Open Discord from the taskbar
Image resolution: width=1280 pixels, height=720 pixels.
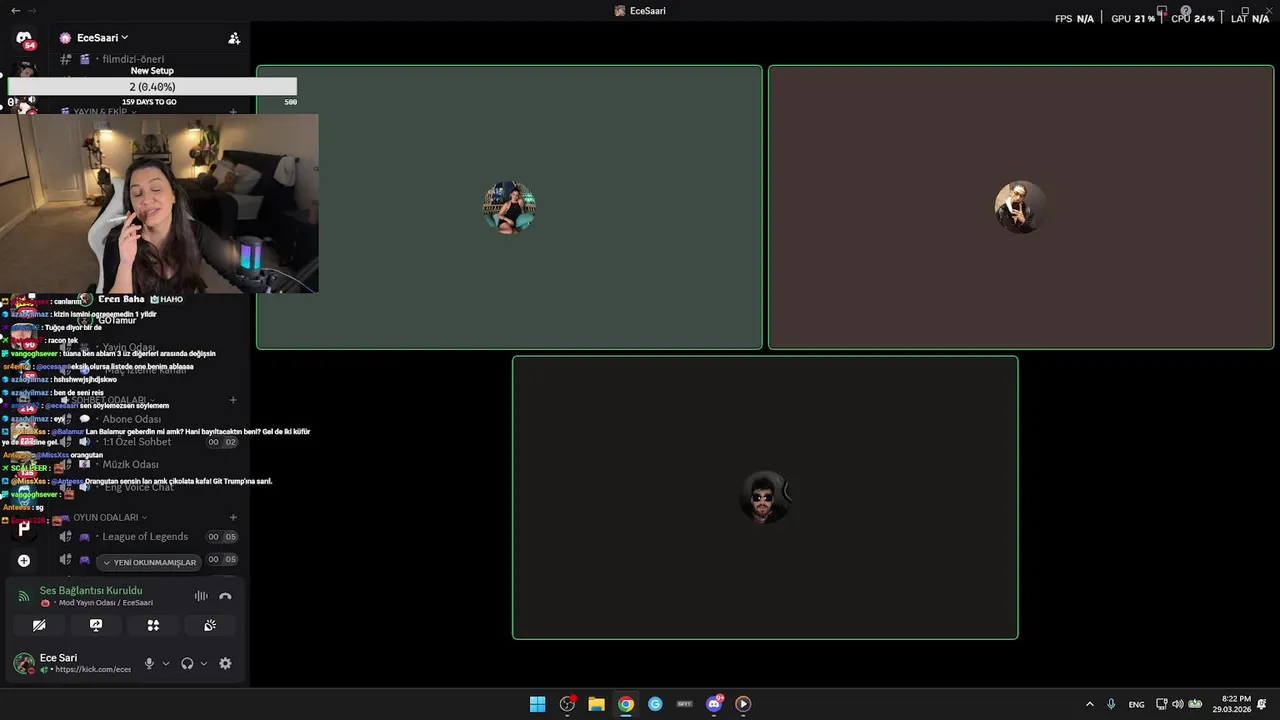[x=714, y=704]
